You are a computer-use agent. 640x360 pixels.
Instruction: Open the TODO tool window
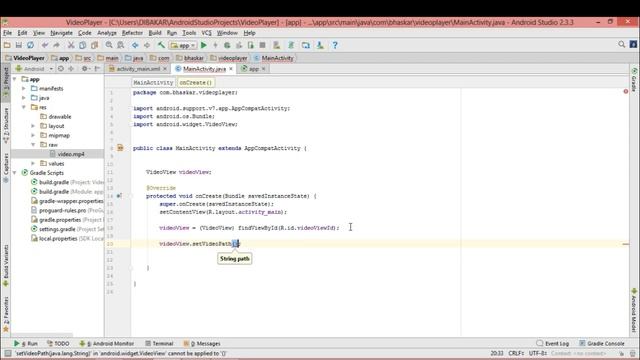pos(58,344)
